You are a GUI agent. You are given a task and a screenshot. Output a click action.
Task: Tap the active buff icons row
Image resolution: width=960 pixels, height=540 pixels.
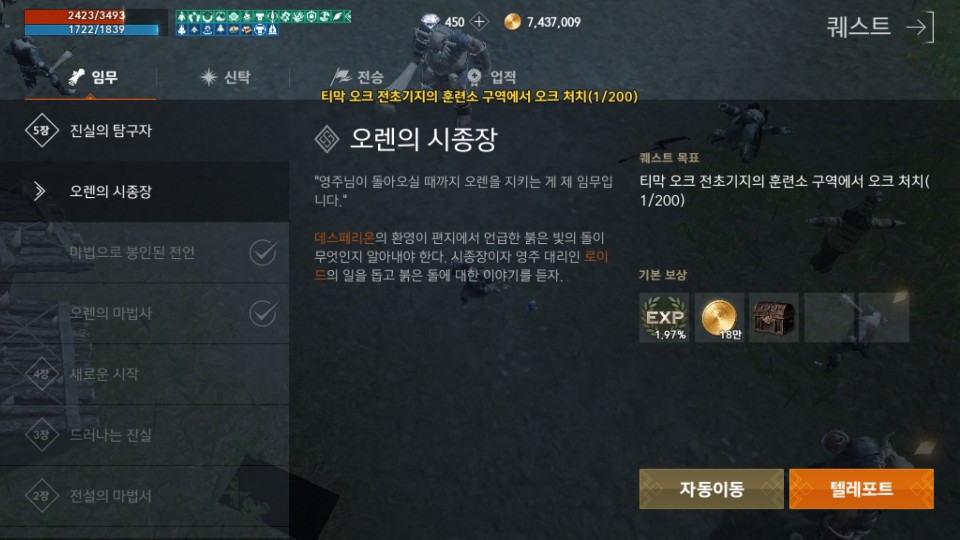[263, 23]
